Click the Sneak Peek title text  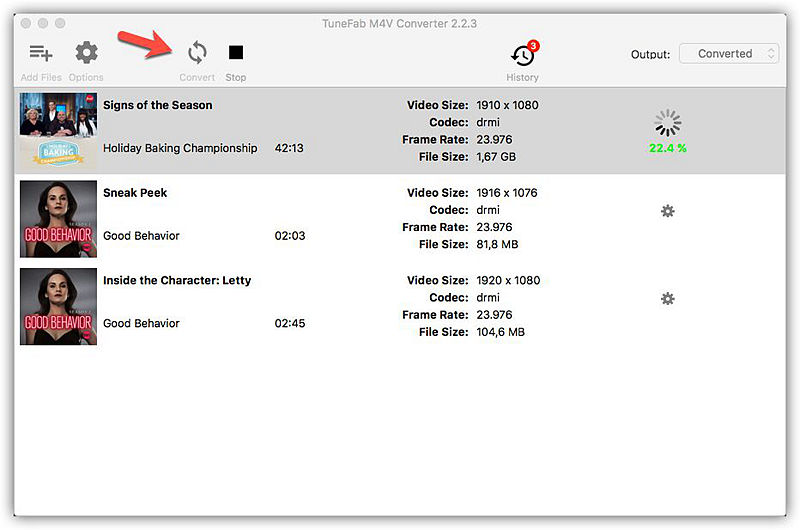[135, 193]
